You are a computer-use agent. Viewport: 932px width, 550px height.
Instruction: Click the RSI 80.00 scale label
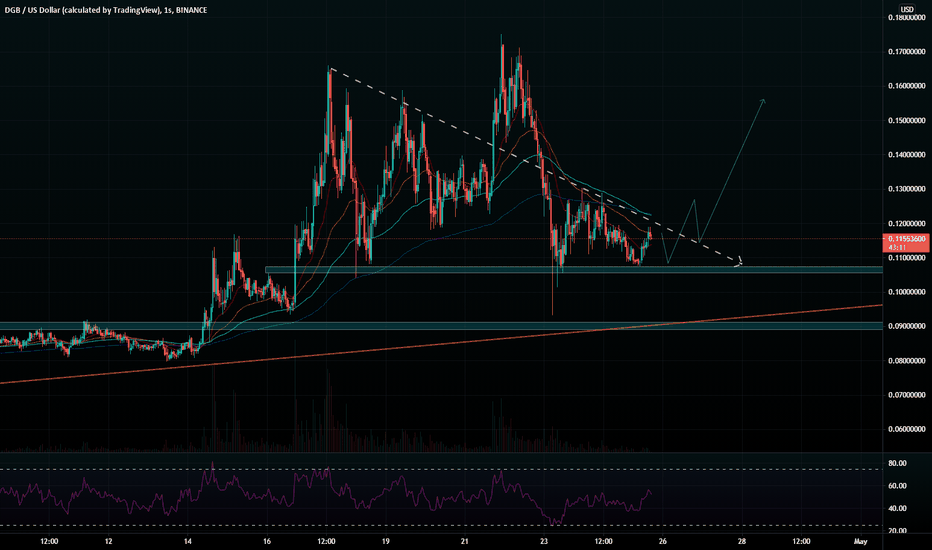point(897,463)
